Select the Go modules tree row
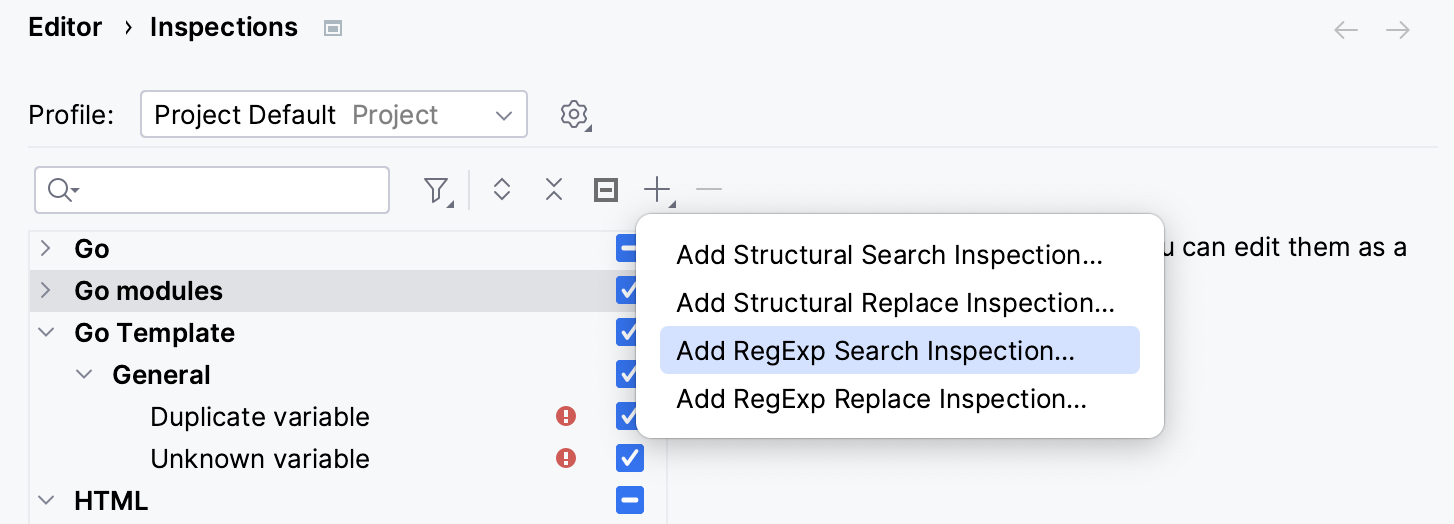The height and width of the screenshot is (524, 1454). (x=149, y=291)
